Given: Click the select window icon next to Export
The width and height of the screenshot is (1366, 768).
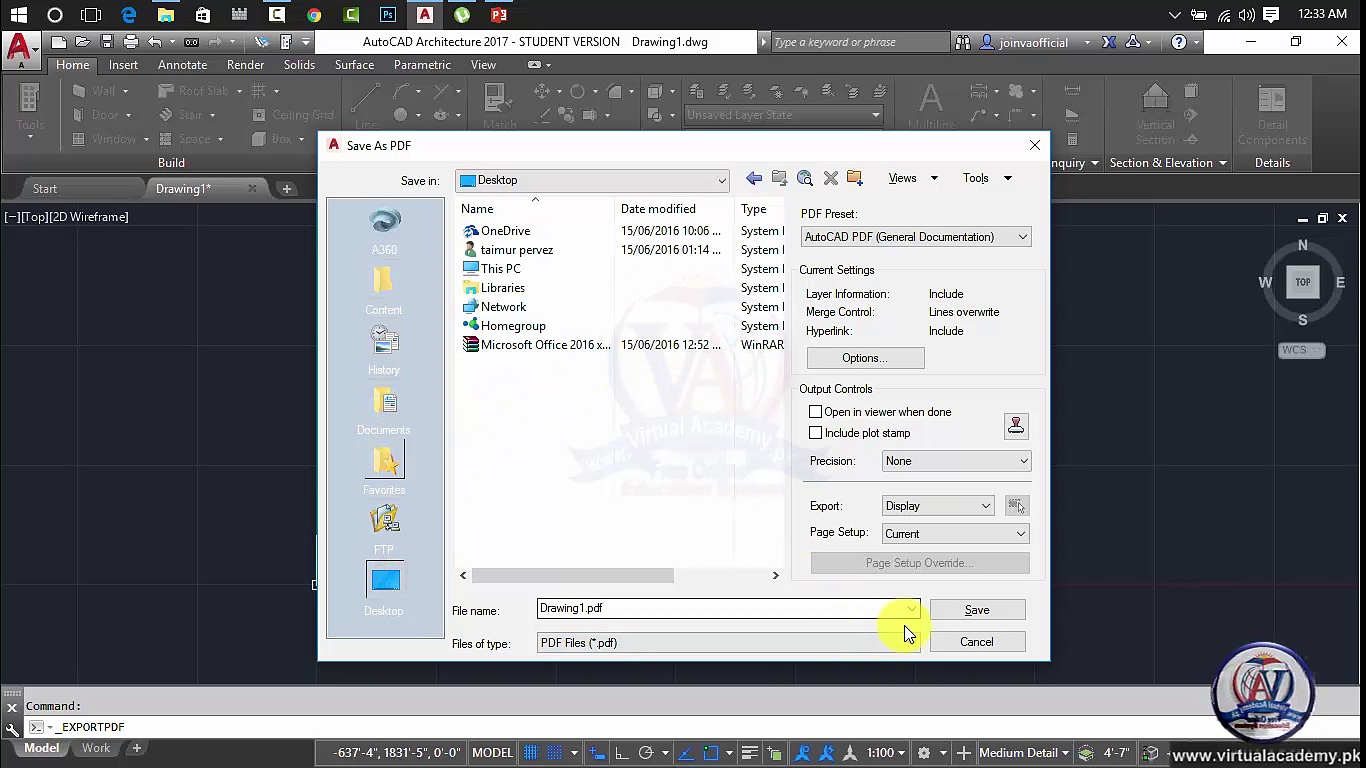Looking at the screenshot, I should 1017,506.
